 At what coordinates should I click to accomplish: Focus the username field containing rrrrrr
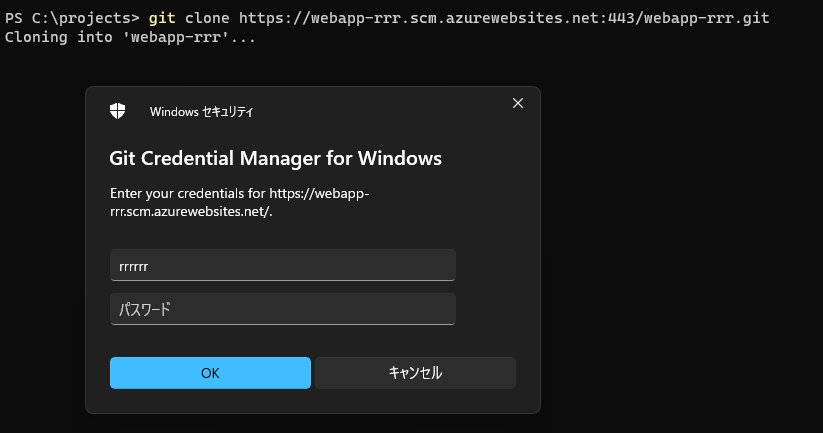282,266
